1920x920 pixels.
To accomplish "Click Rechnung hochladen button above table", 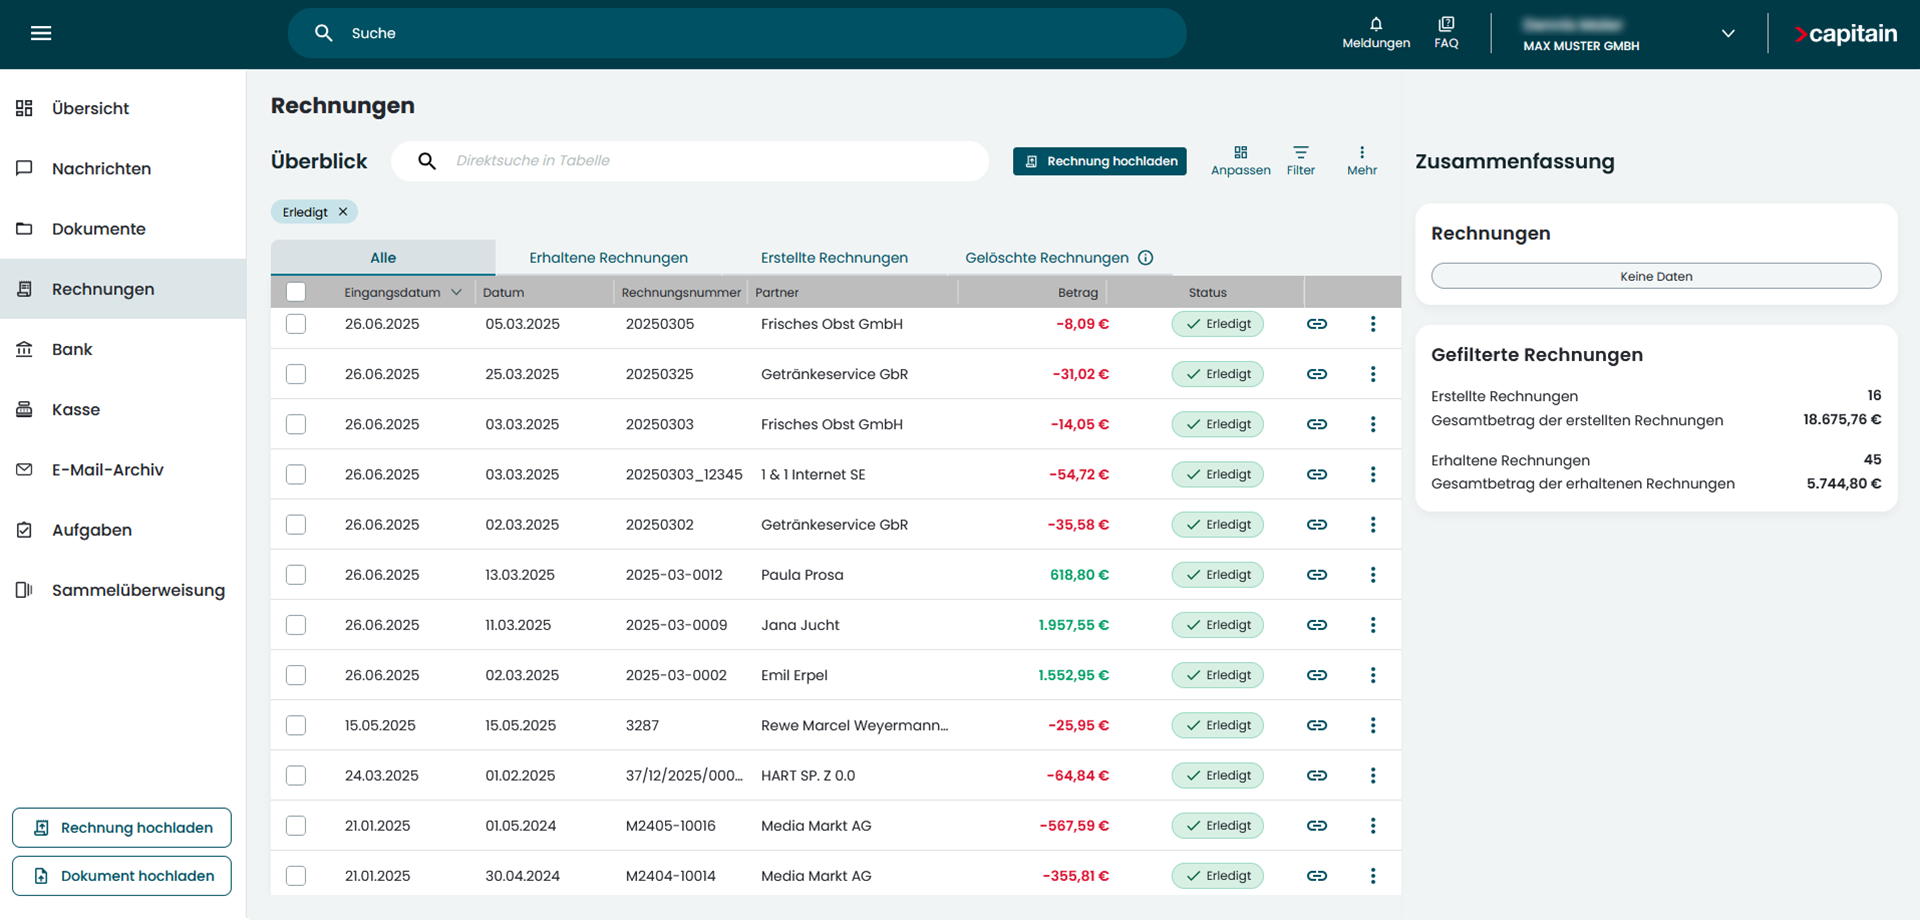I will pos(1099,161).
